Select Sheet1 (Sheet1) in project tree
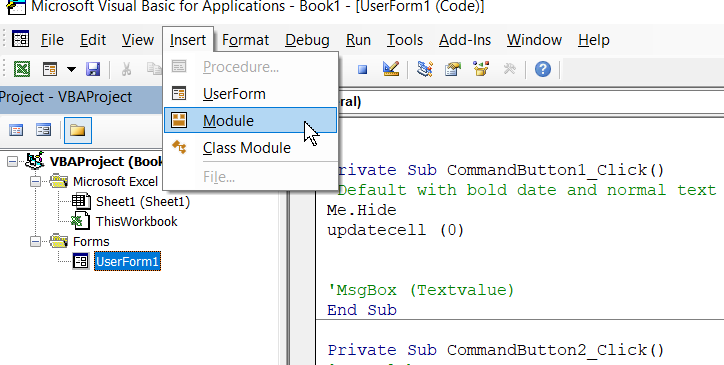This screenshot has width=724, height=365. tap(143, 201)
